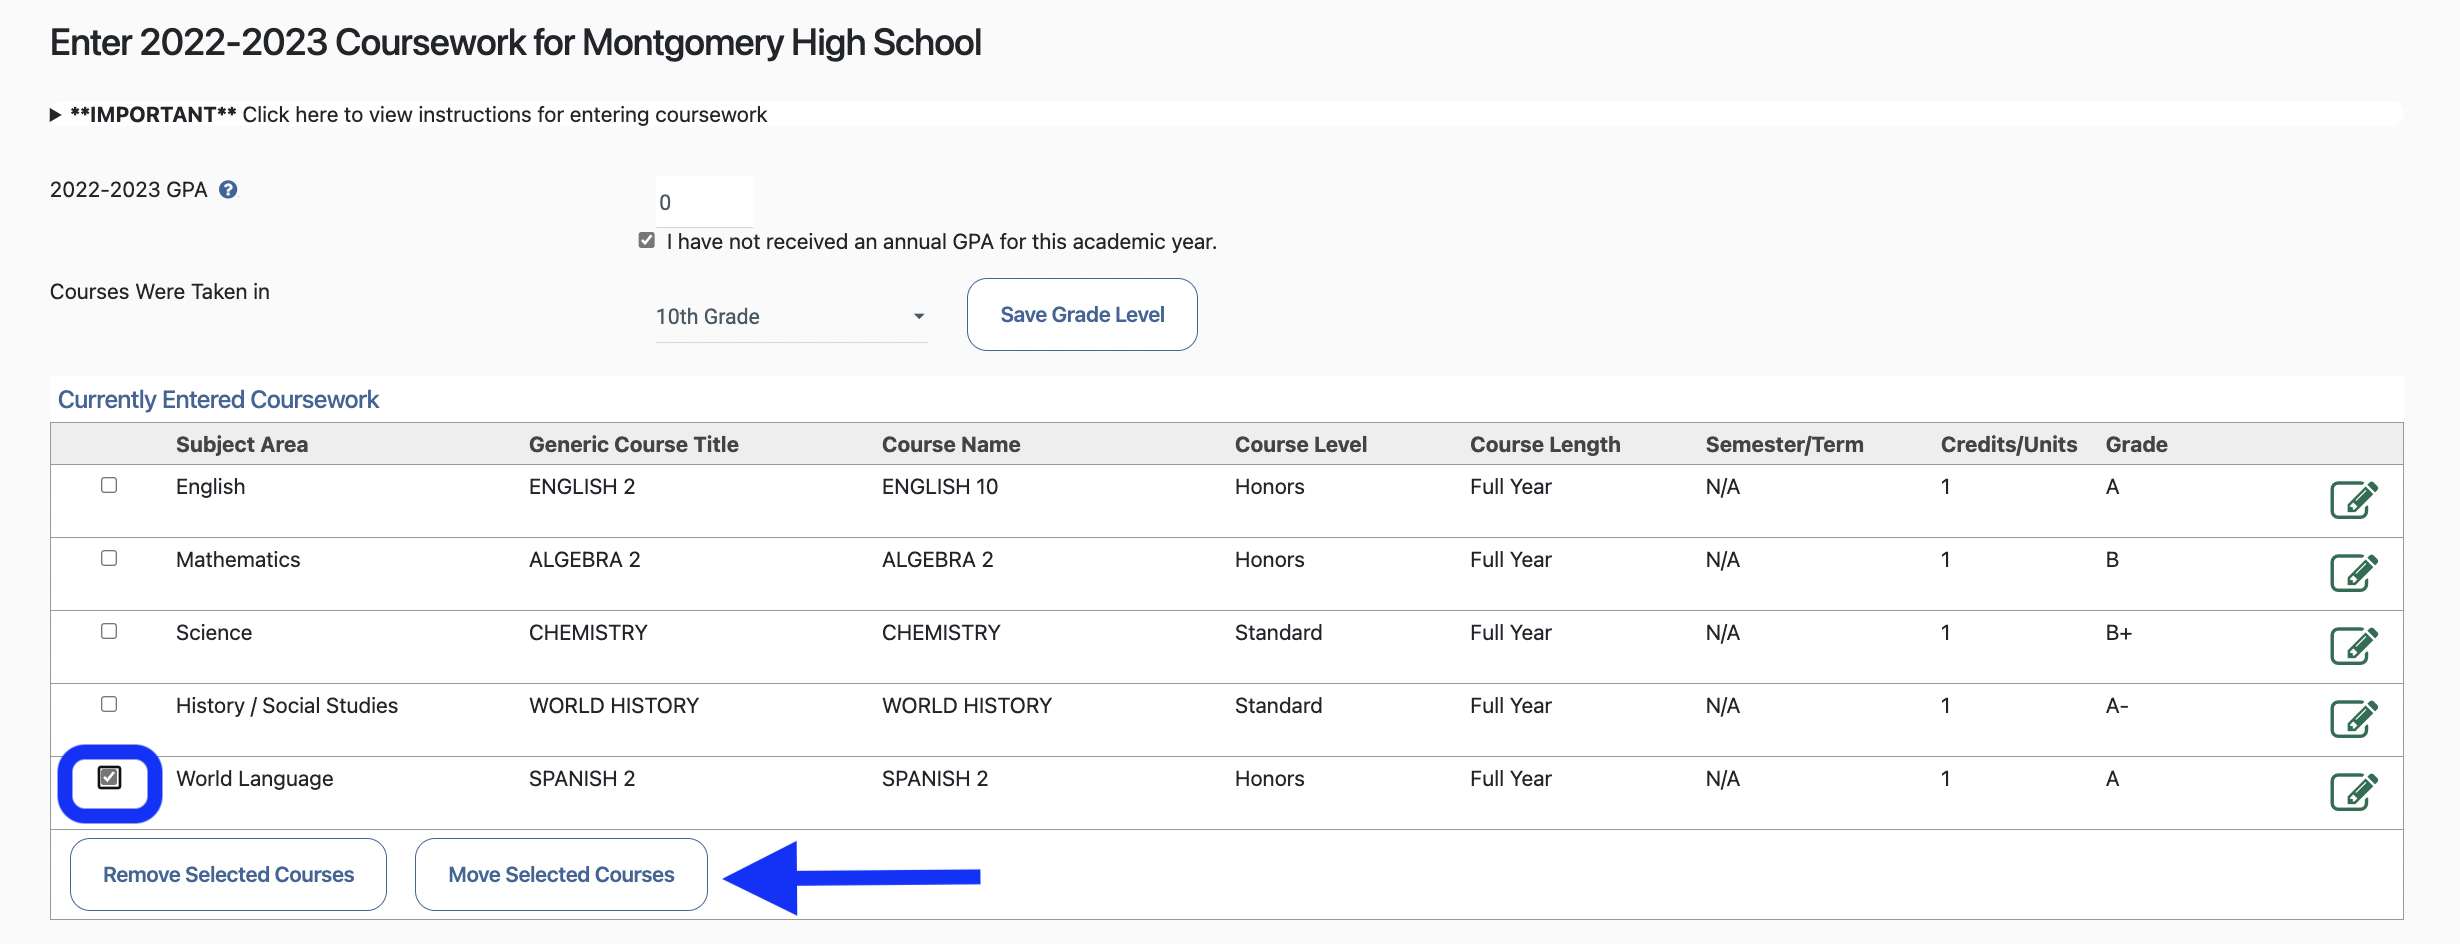Edit the World History course row

tap(2353, 718)
